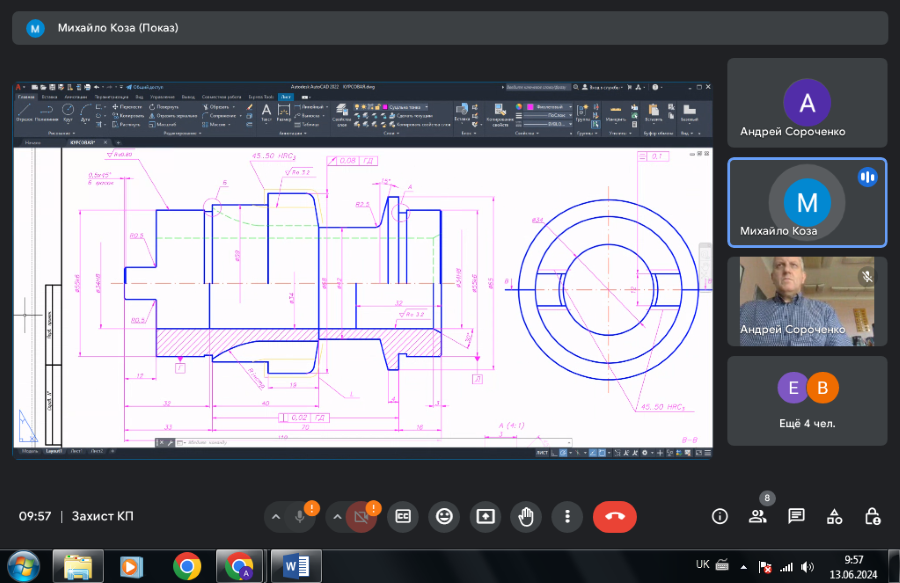Expand video settings arrow beside camera

337,516
